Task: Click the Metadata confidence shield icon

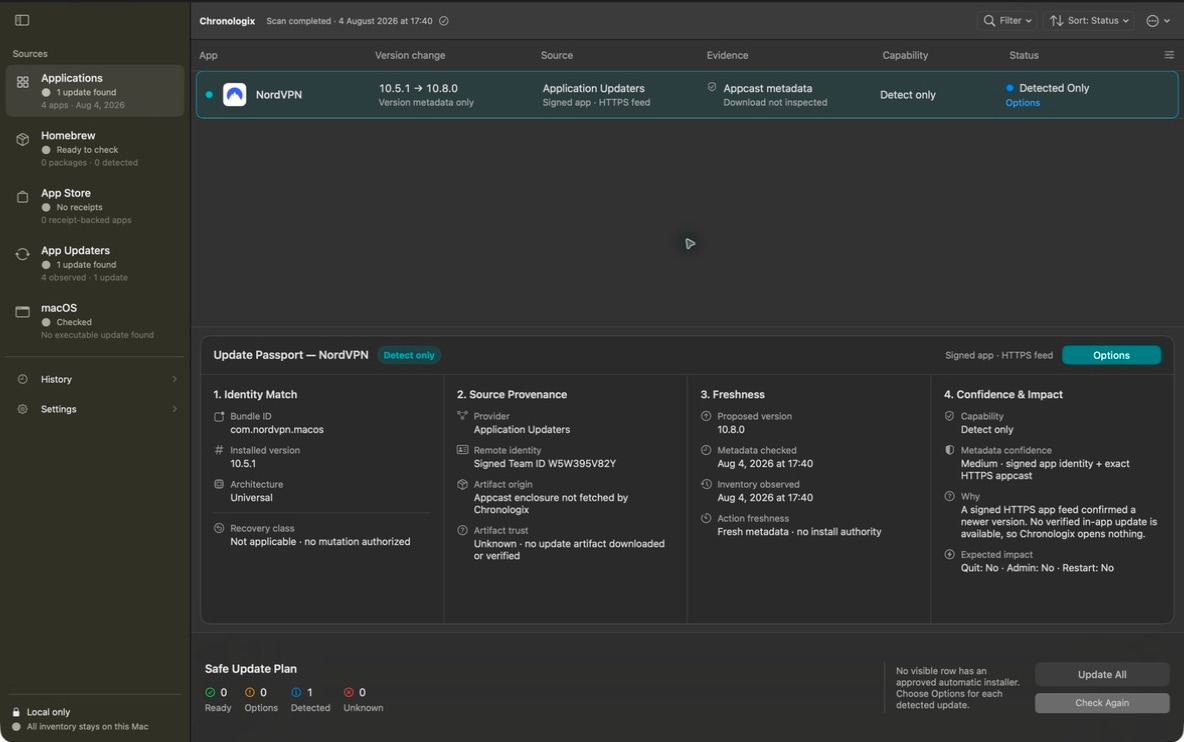Action: [x=949, y=450]
